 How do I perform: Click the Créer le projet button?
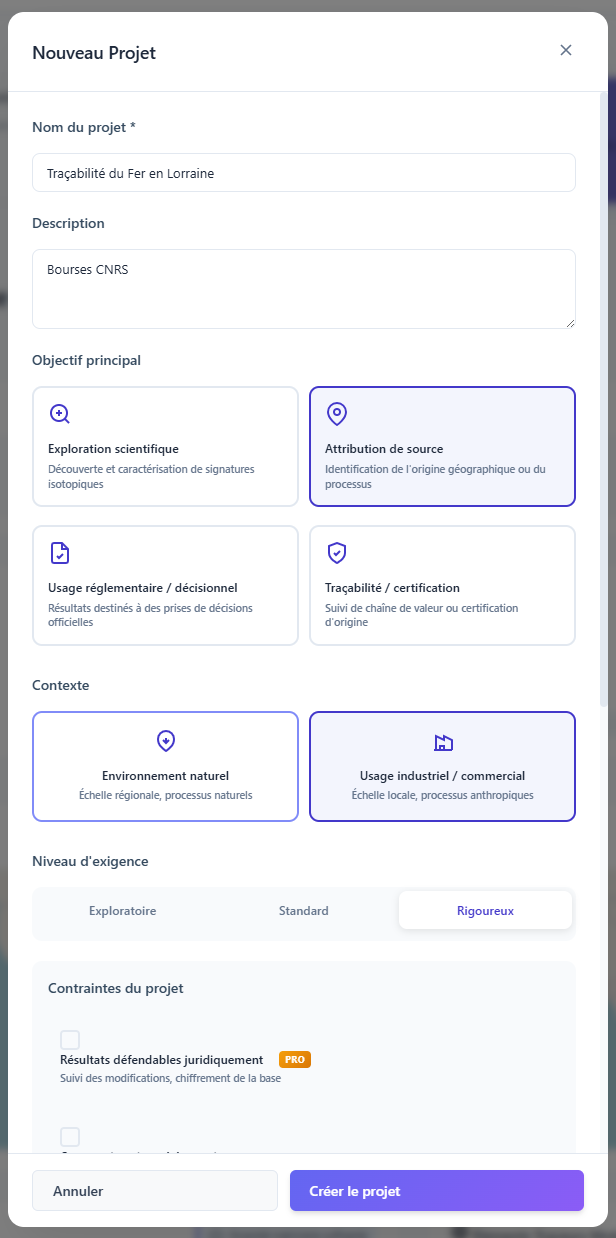click(x=437, y=1190)
